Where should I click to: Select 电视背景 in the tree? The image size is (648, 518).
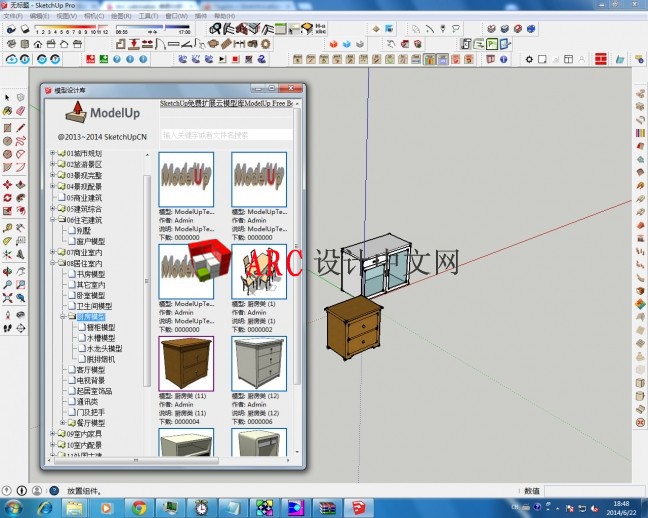point(91,380)
